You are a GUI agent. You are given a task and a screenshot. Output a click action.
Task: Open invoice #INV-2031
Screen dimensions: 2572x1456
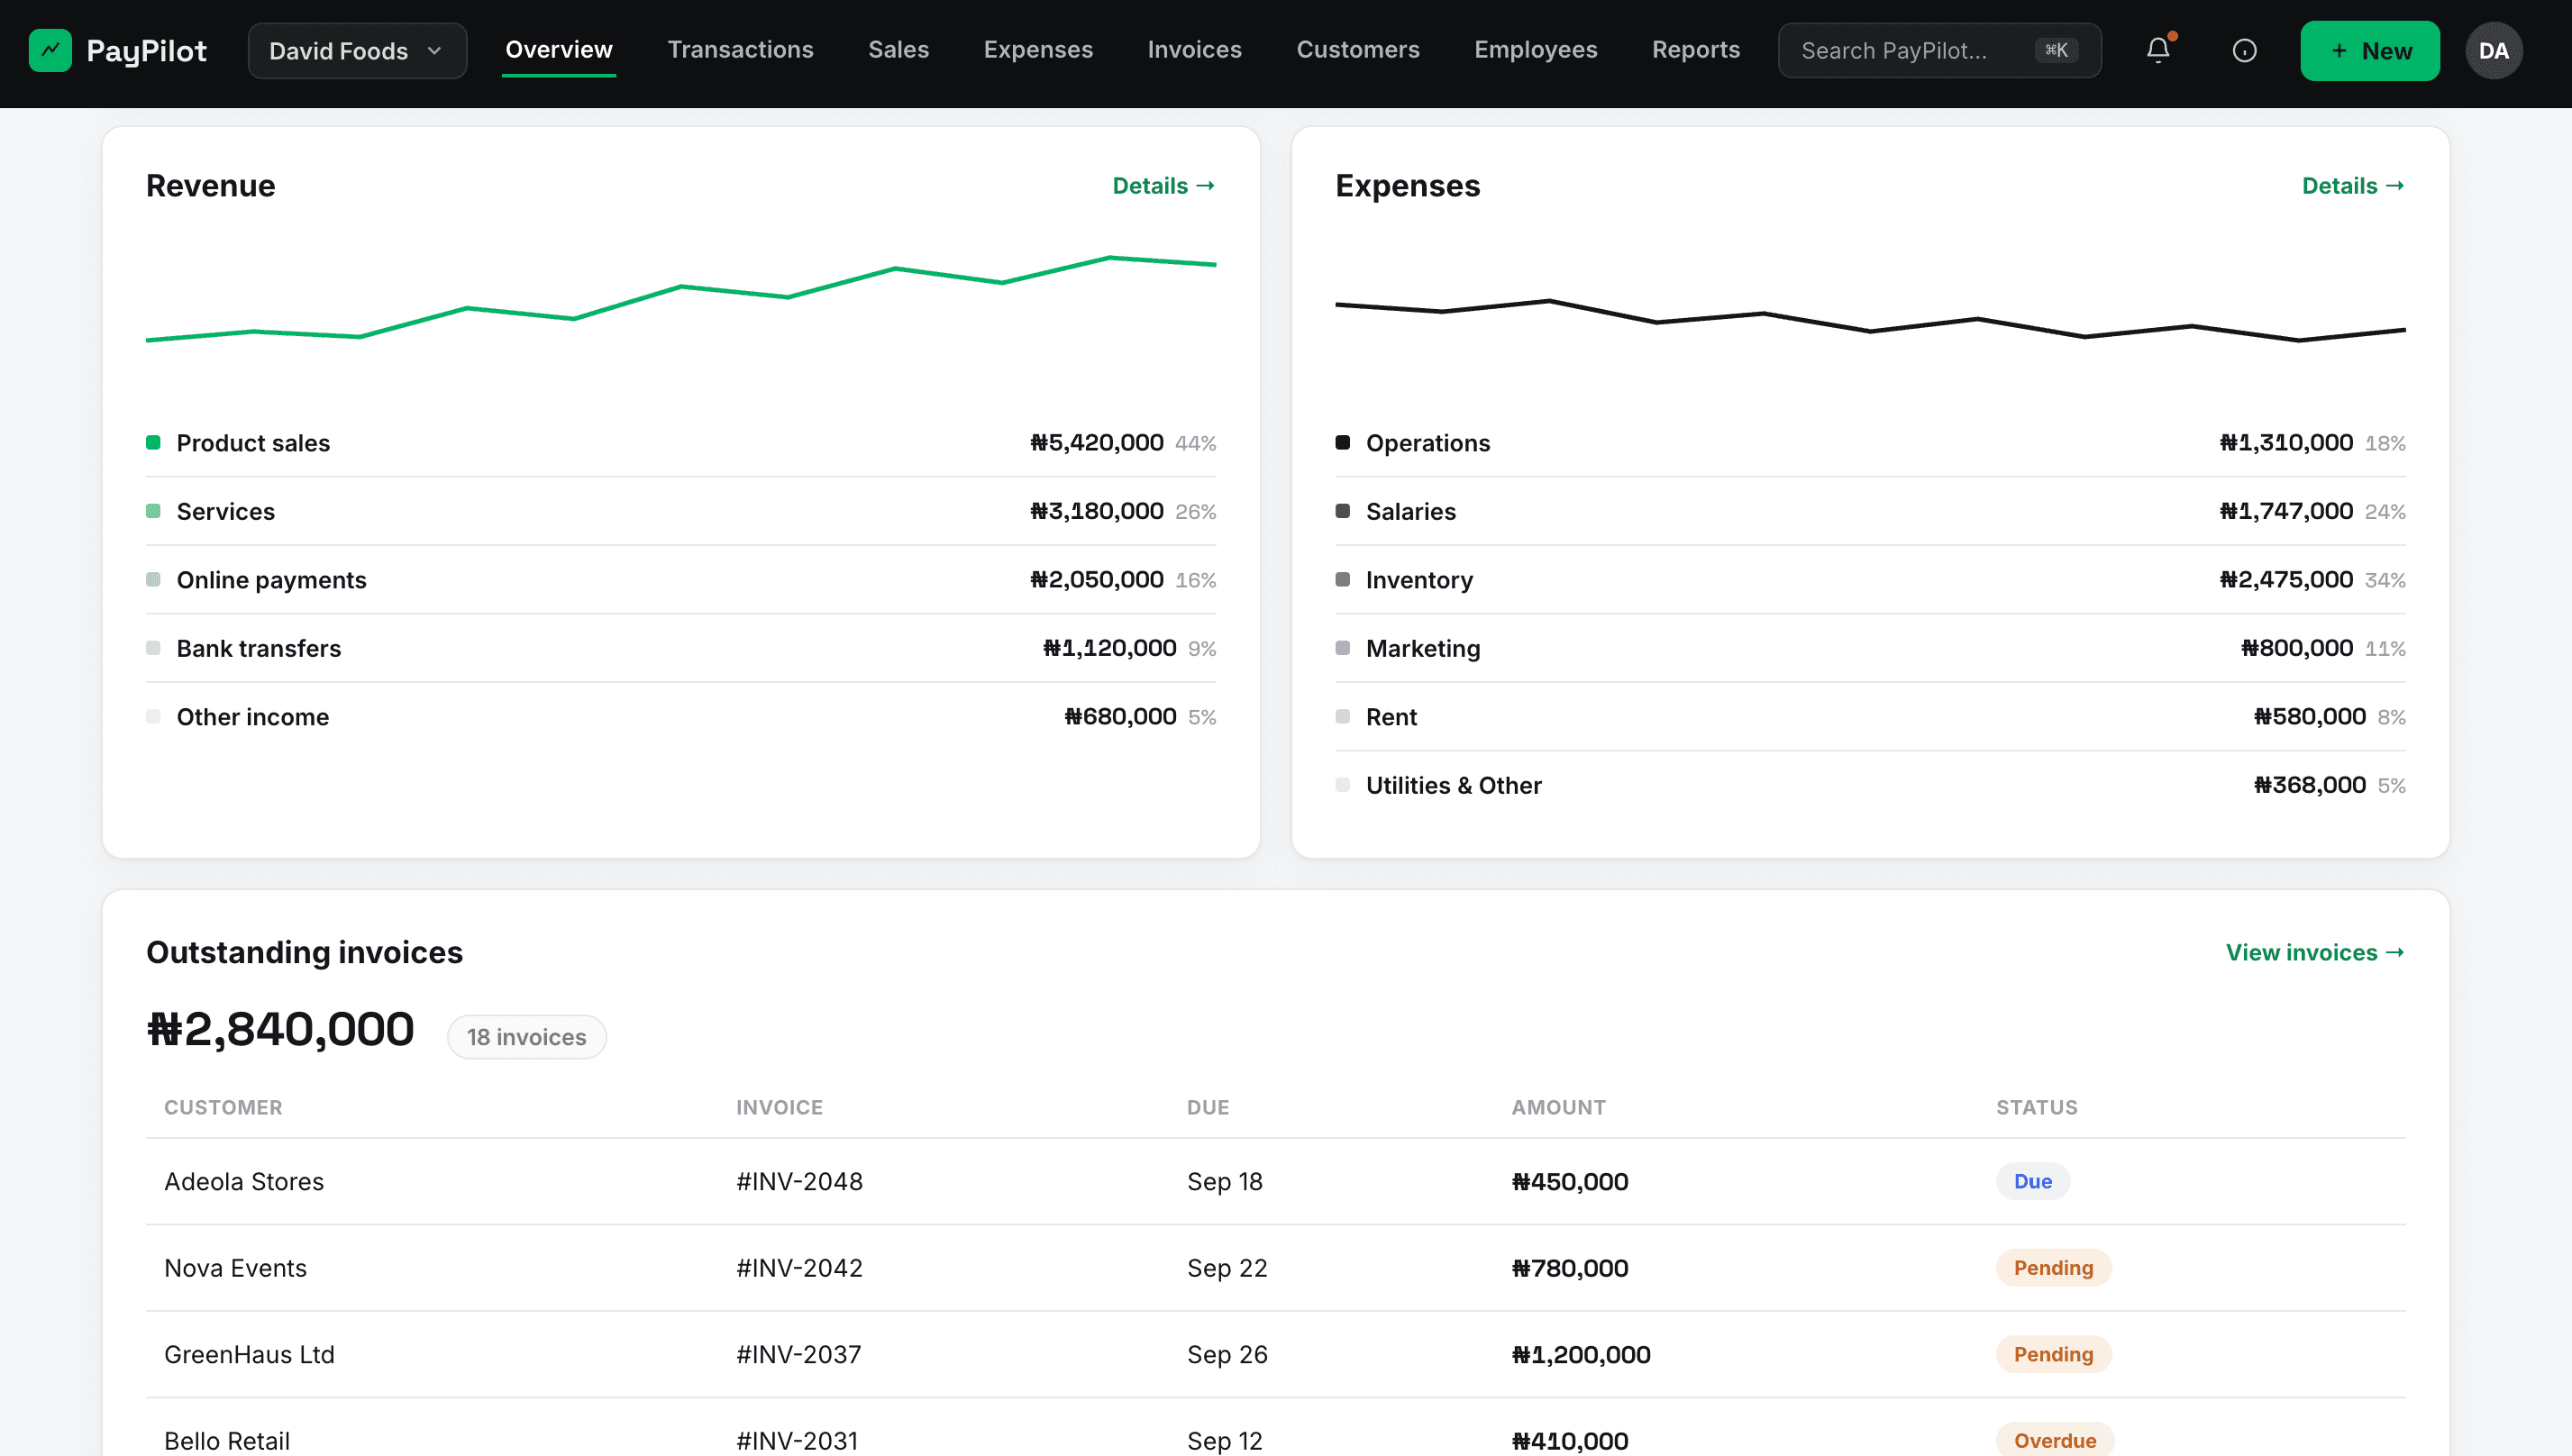point(797,1441)
